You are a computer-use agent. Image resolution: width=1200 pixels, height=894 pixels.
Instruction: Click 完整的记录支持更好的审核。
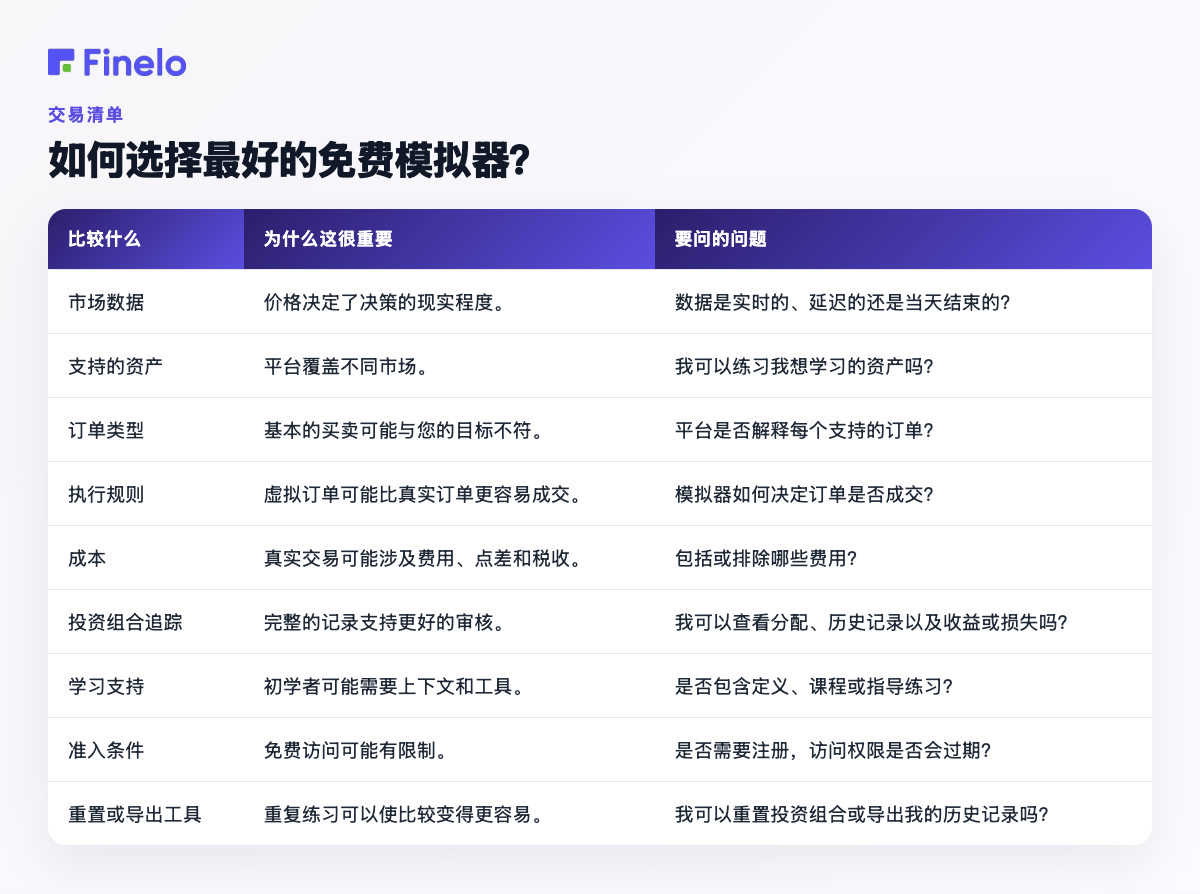tap(383, 622)
